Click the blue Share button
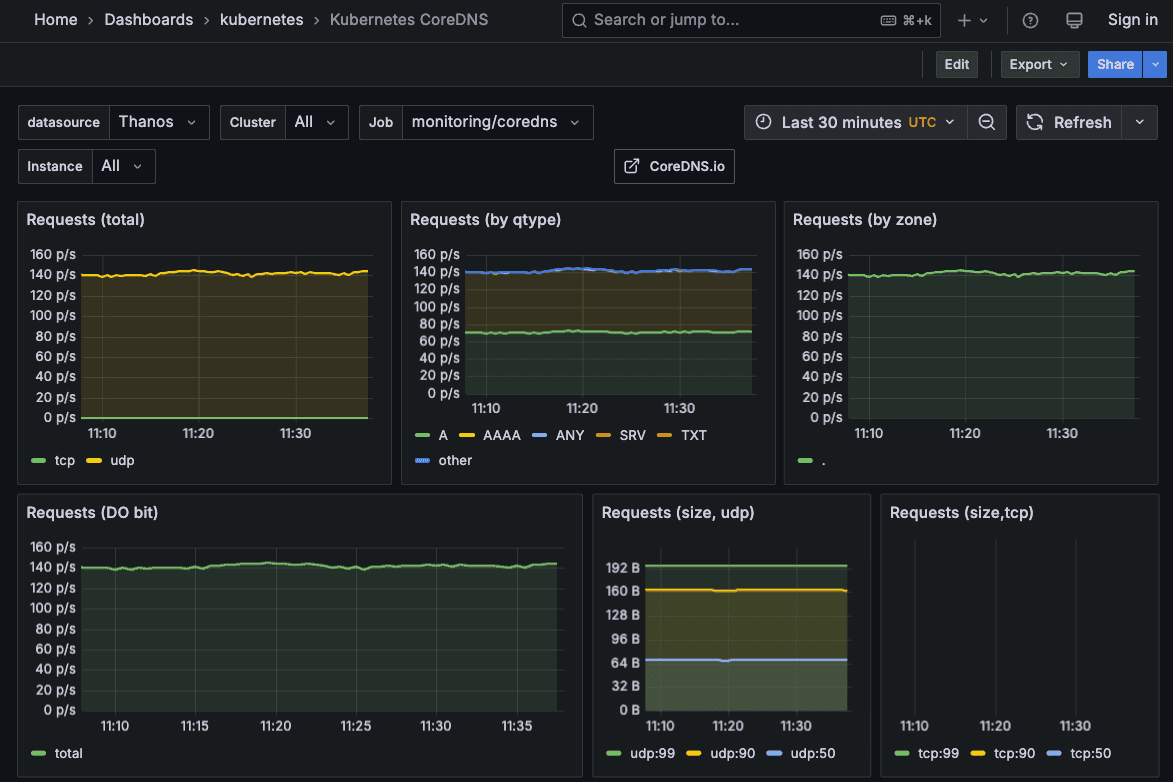Screen dimensions: 1173x782 [1115, 64]
